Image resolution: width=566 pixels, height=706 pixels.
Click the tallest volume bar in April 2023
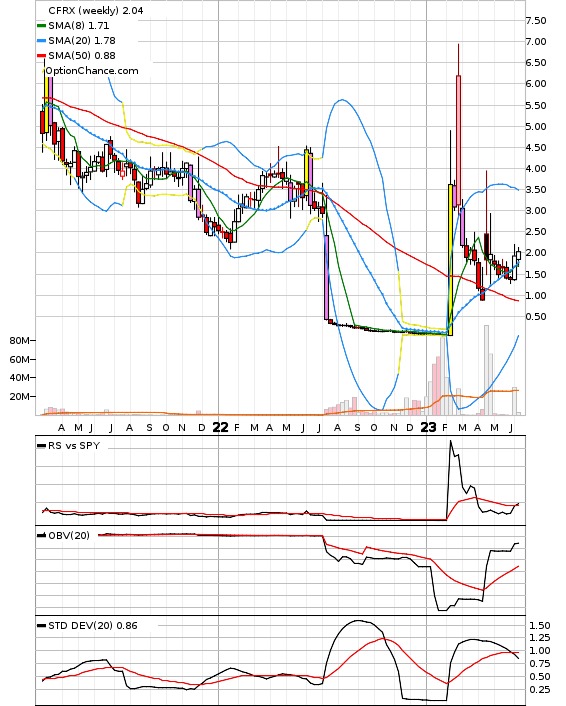tap(486, 370)
